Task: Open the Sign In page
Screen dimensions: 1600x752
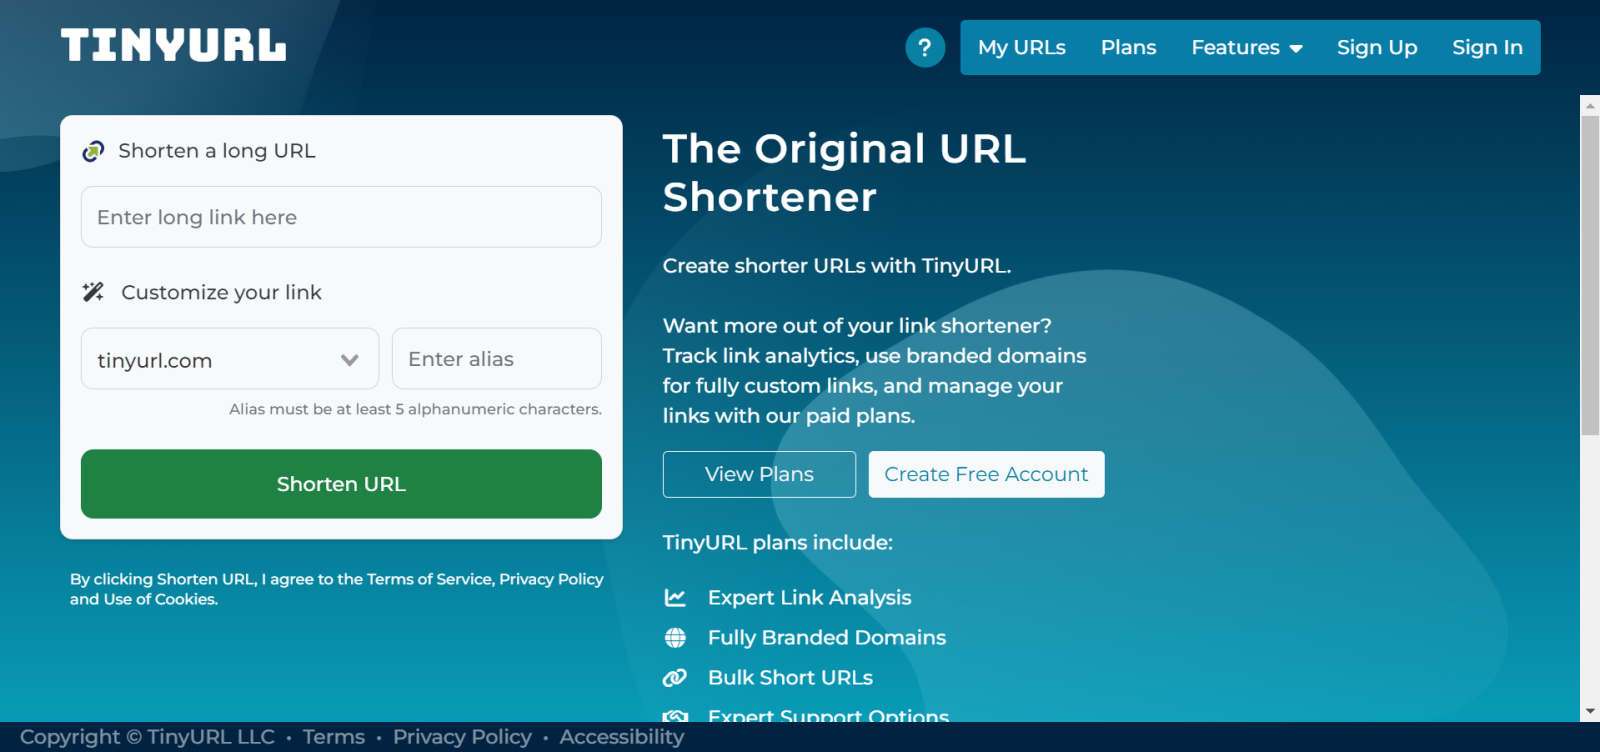Action: pyautogui.click(x=1487, y=47)
